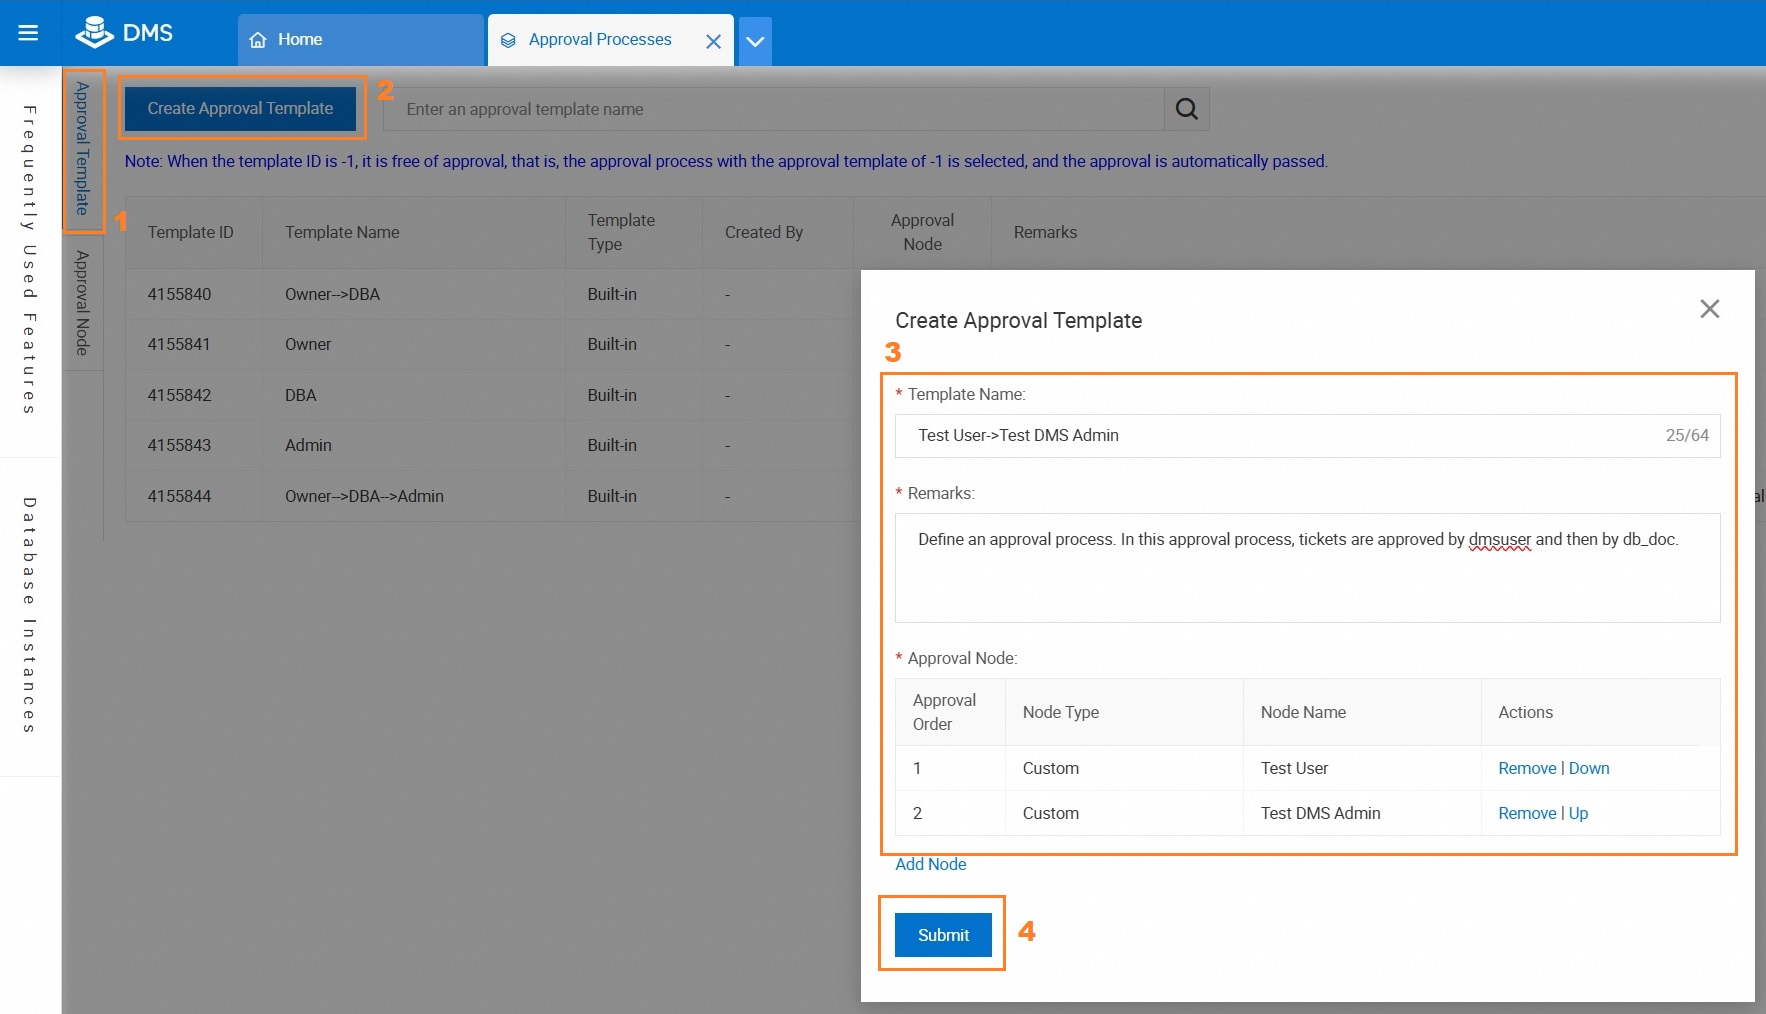
Task: Open the Approval Template side tab
Action: 83,149
